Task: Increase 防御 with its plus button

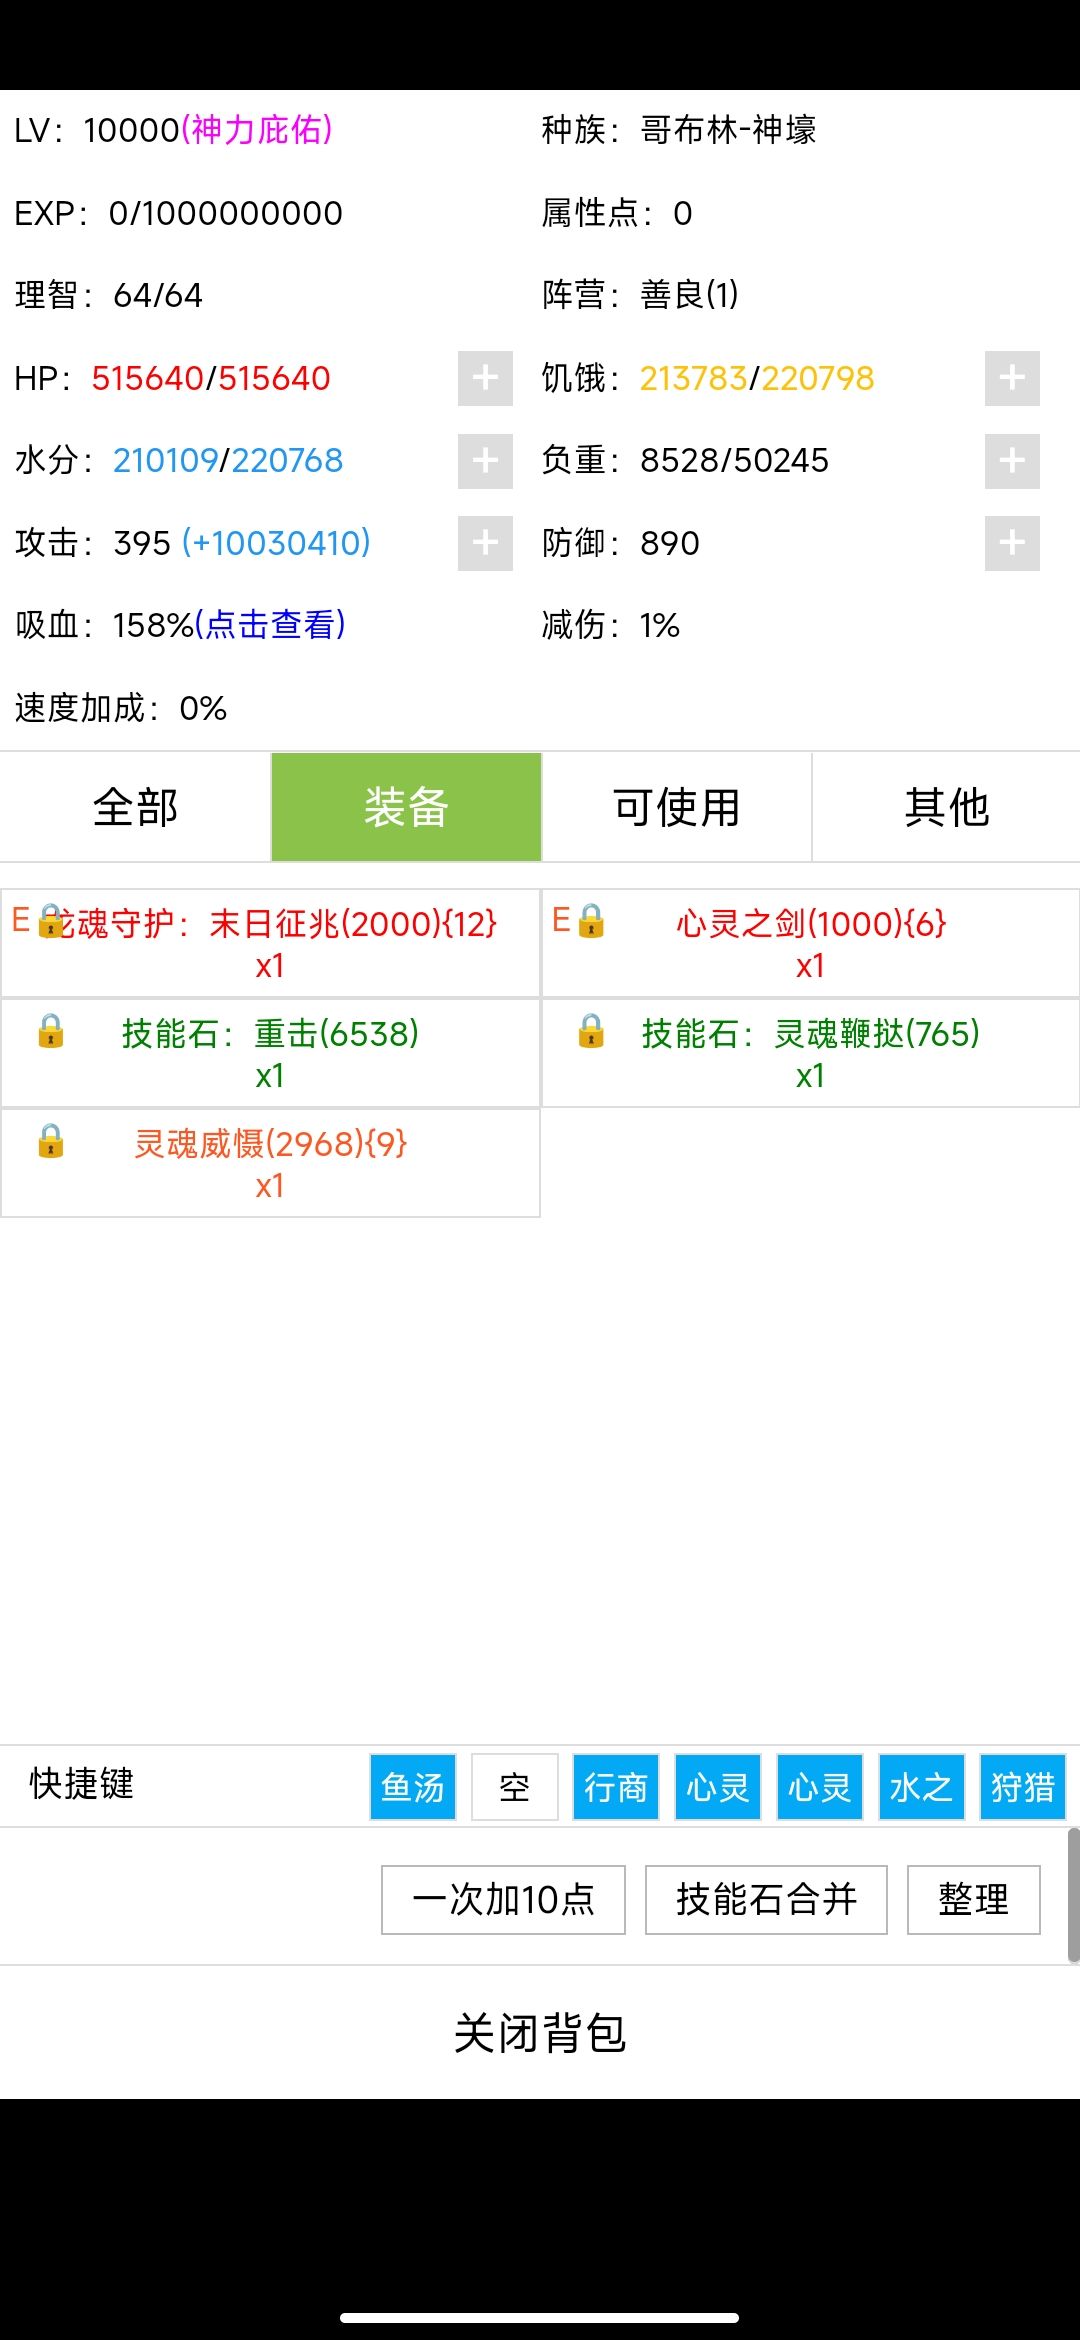Action: 1012,543
